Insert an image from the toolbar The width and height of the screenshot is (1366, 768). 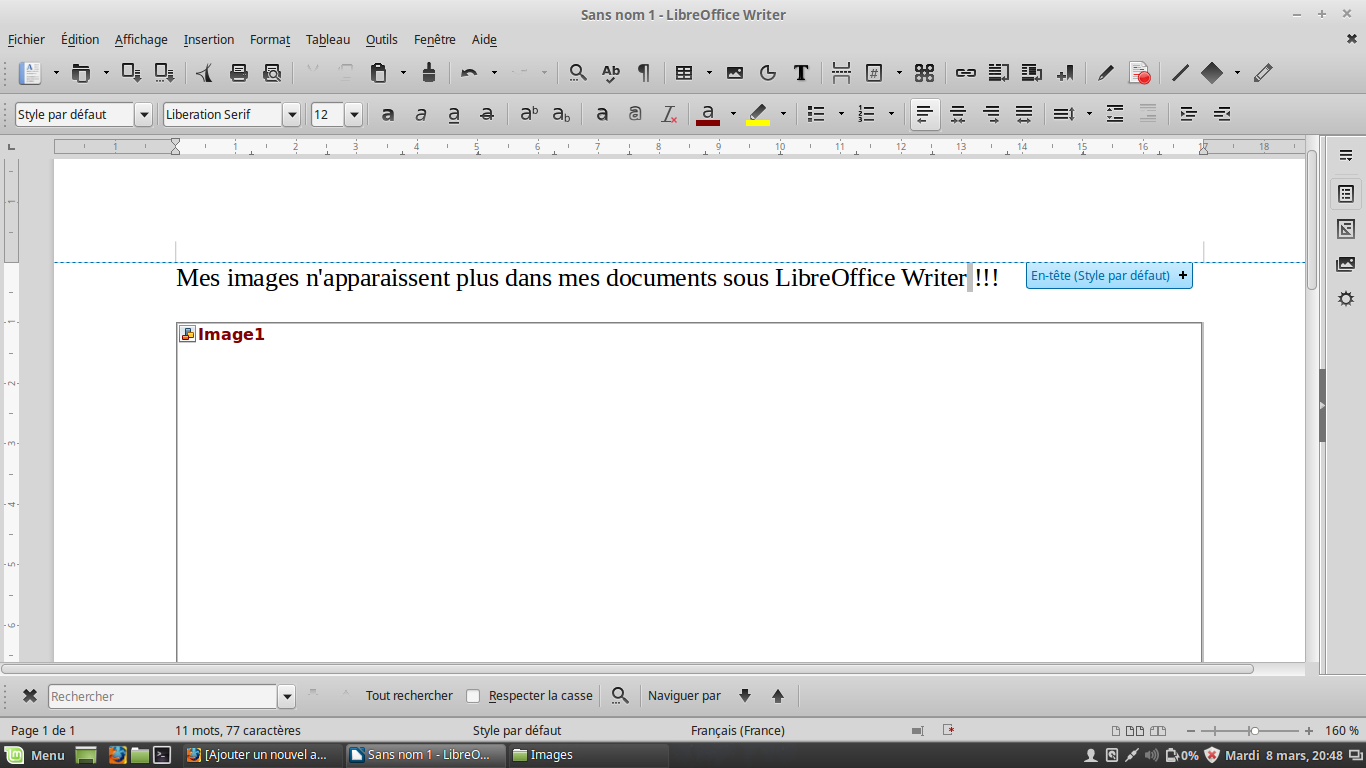point(735,72)
